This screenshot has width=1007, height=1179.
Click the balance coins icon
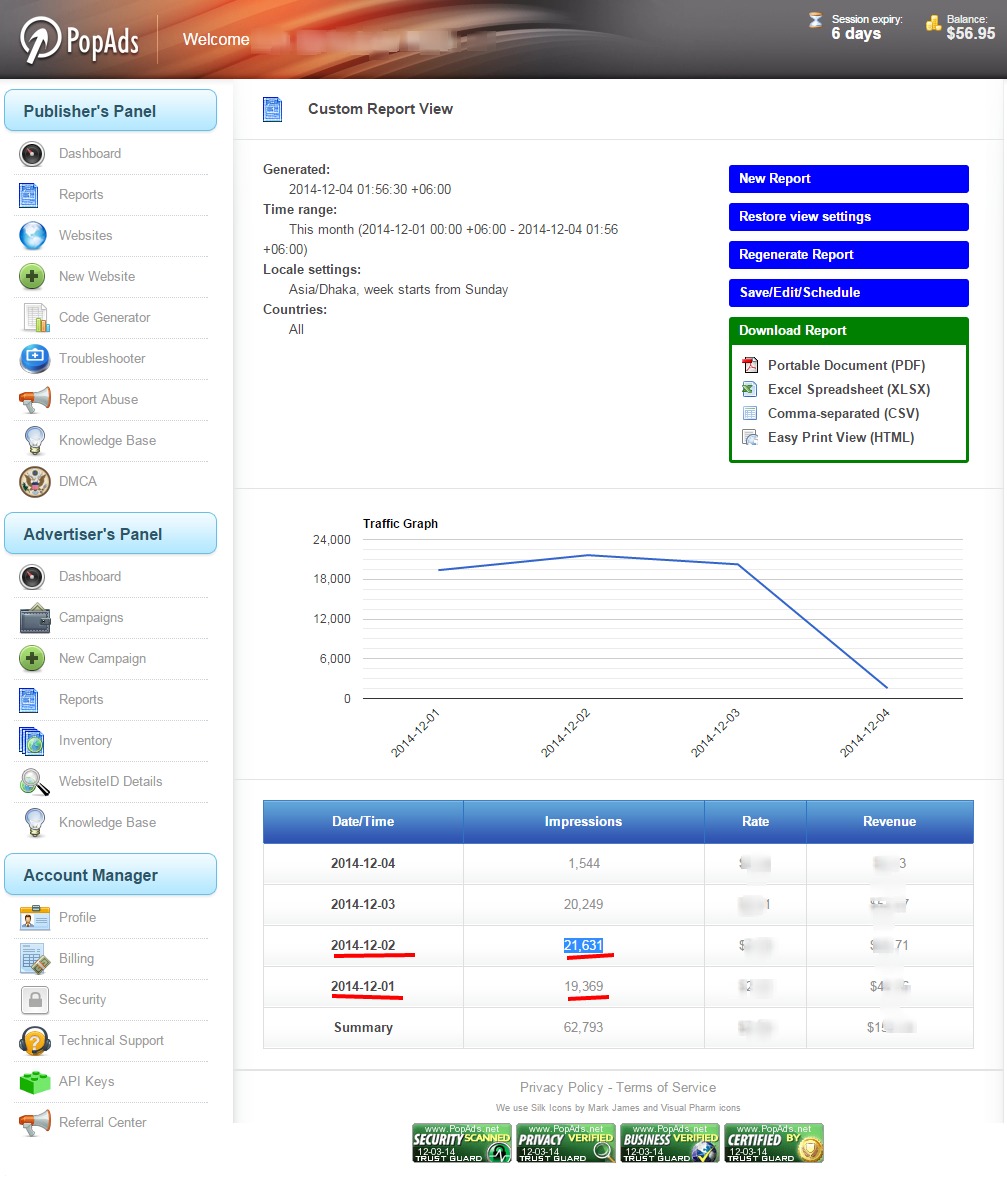tap(933, 23)
